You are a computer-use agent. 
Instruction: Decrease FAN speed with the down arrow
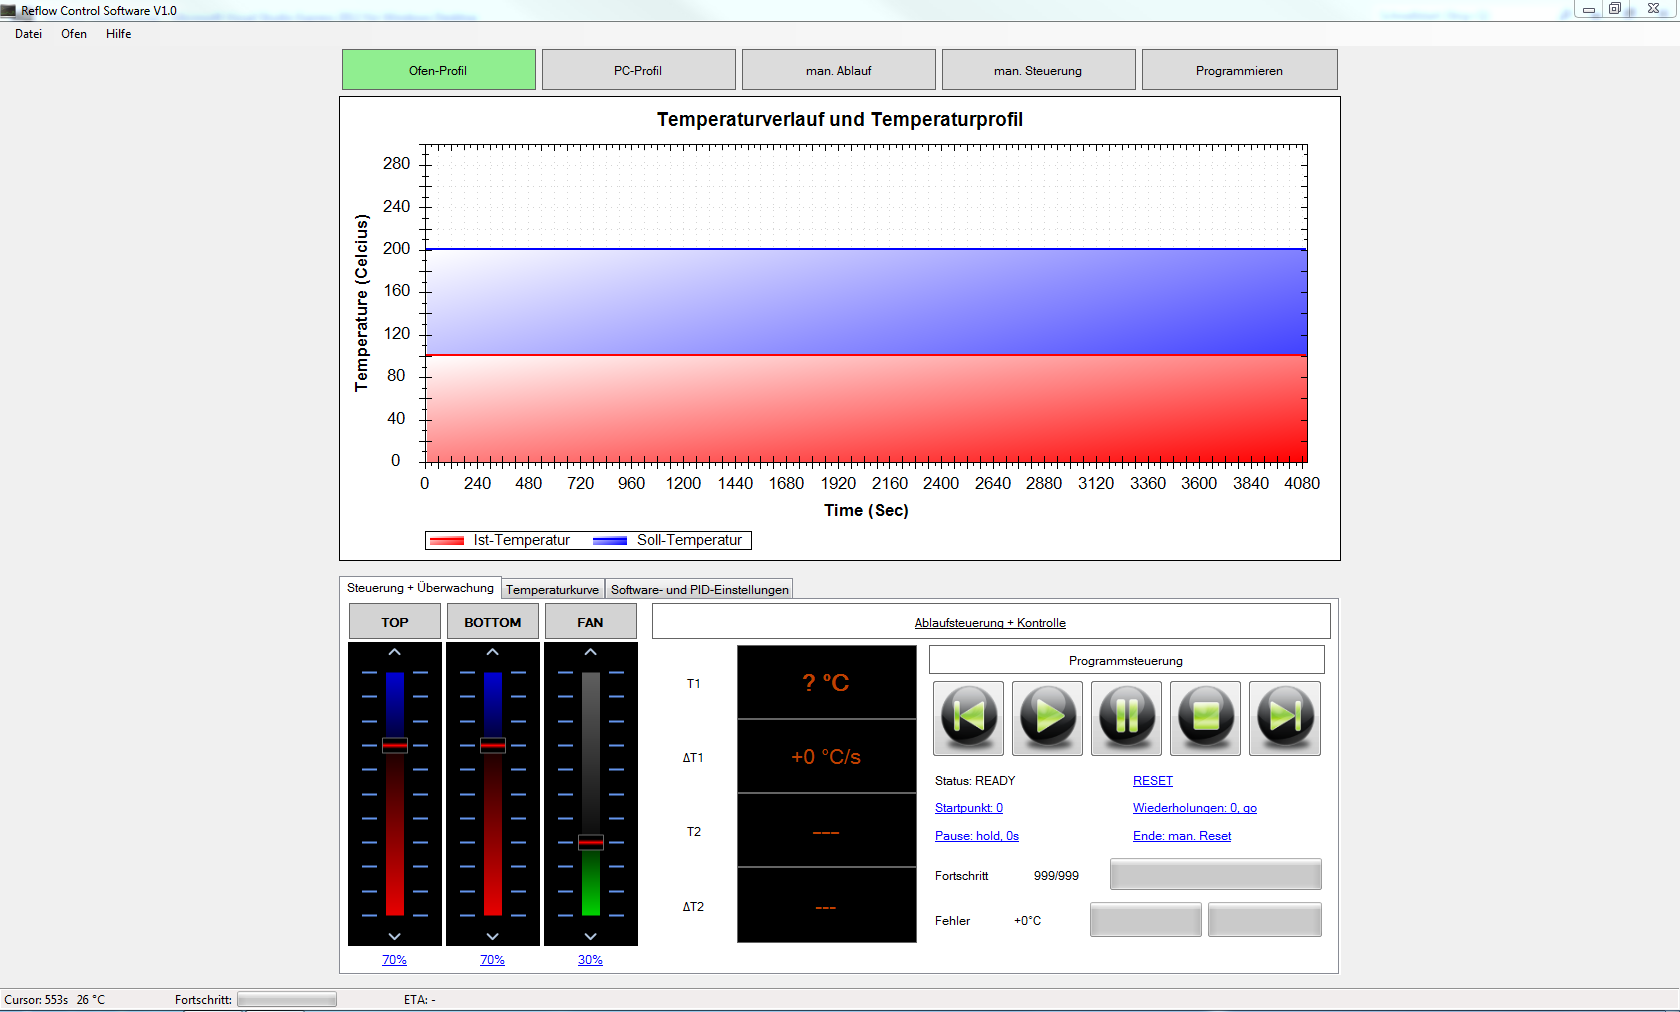(591, 936)
